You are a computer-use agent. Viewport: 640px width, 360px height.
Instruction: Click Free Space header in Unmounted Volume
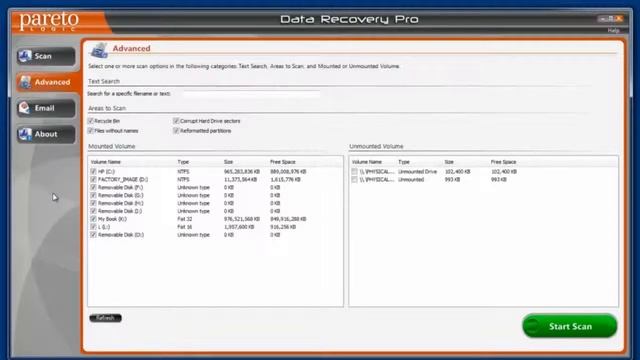coord(503,162)
